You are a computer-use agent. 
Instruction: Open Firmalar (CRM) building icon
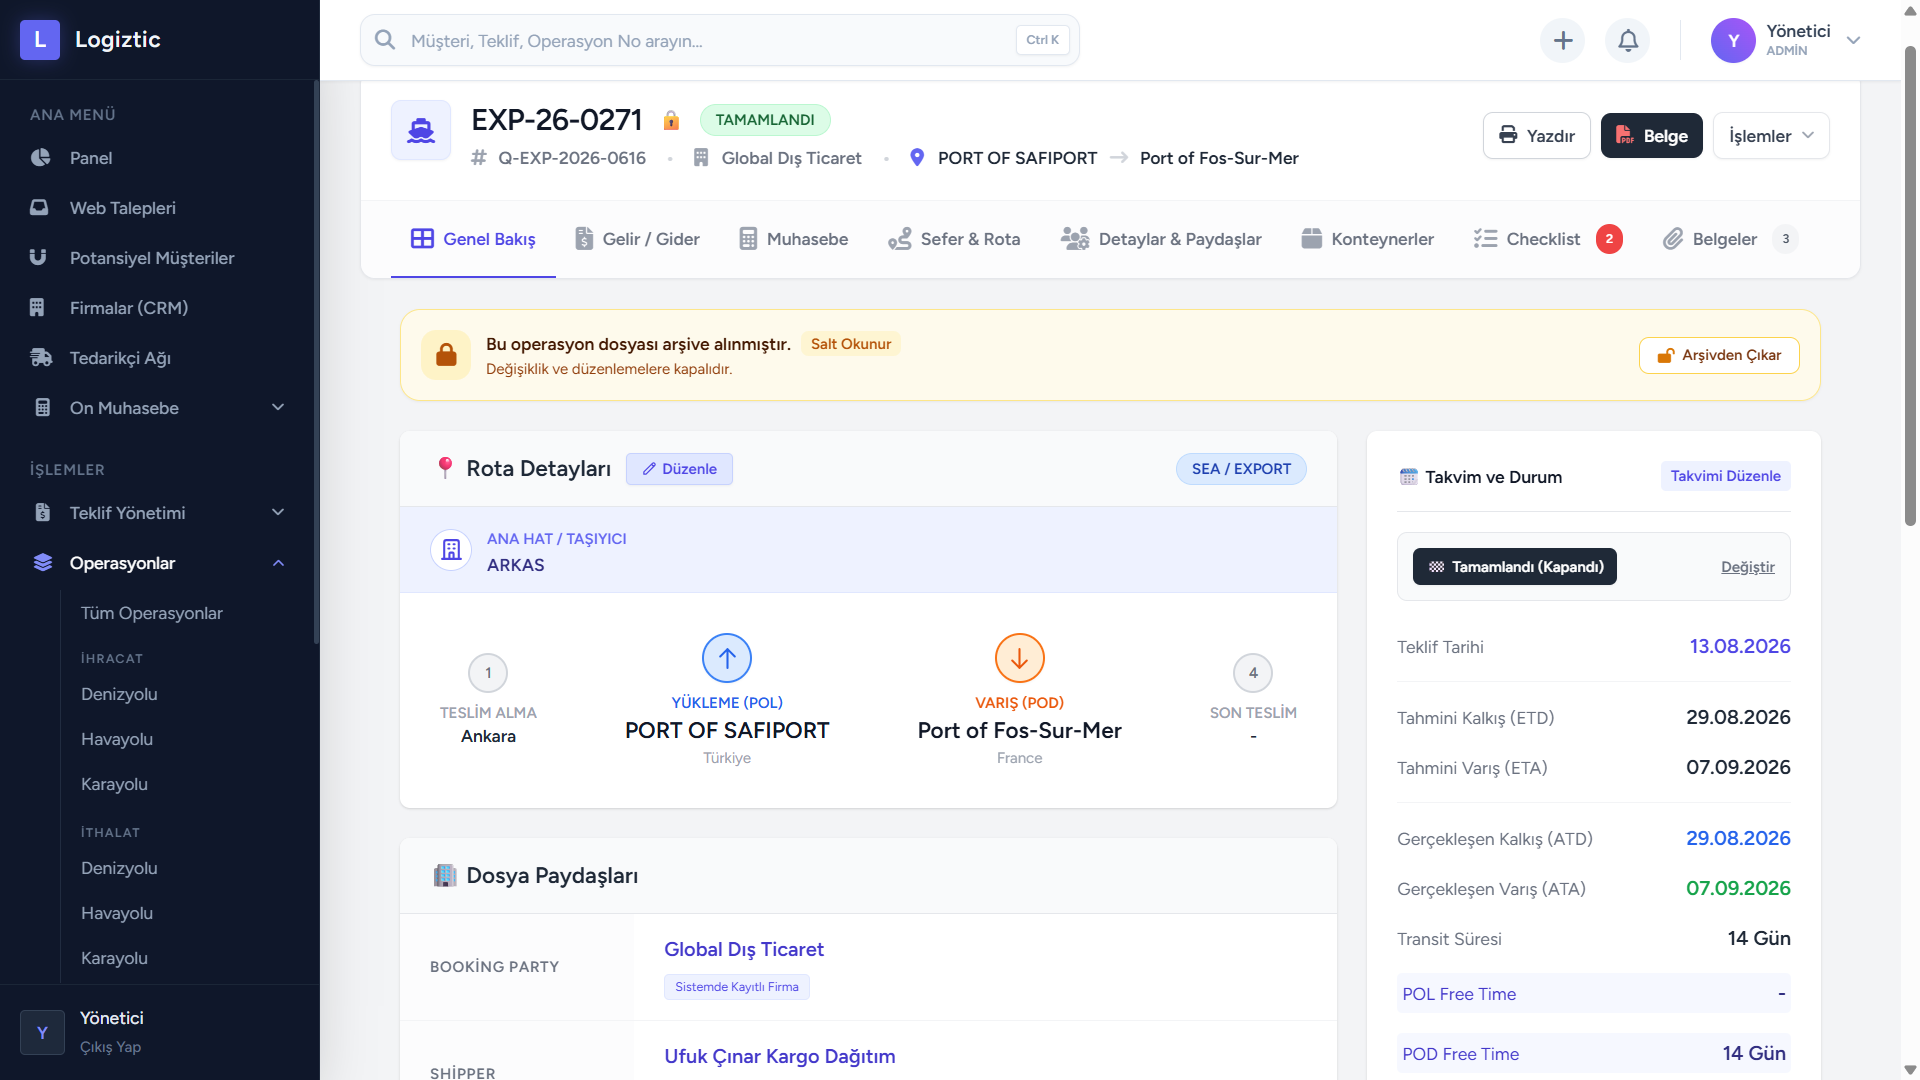pos(38,308)
